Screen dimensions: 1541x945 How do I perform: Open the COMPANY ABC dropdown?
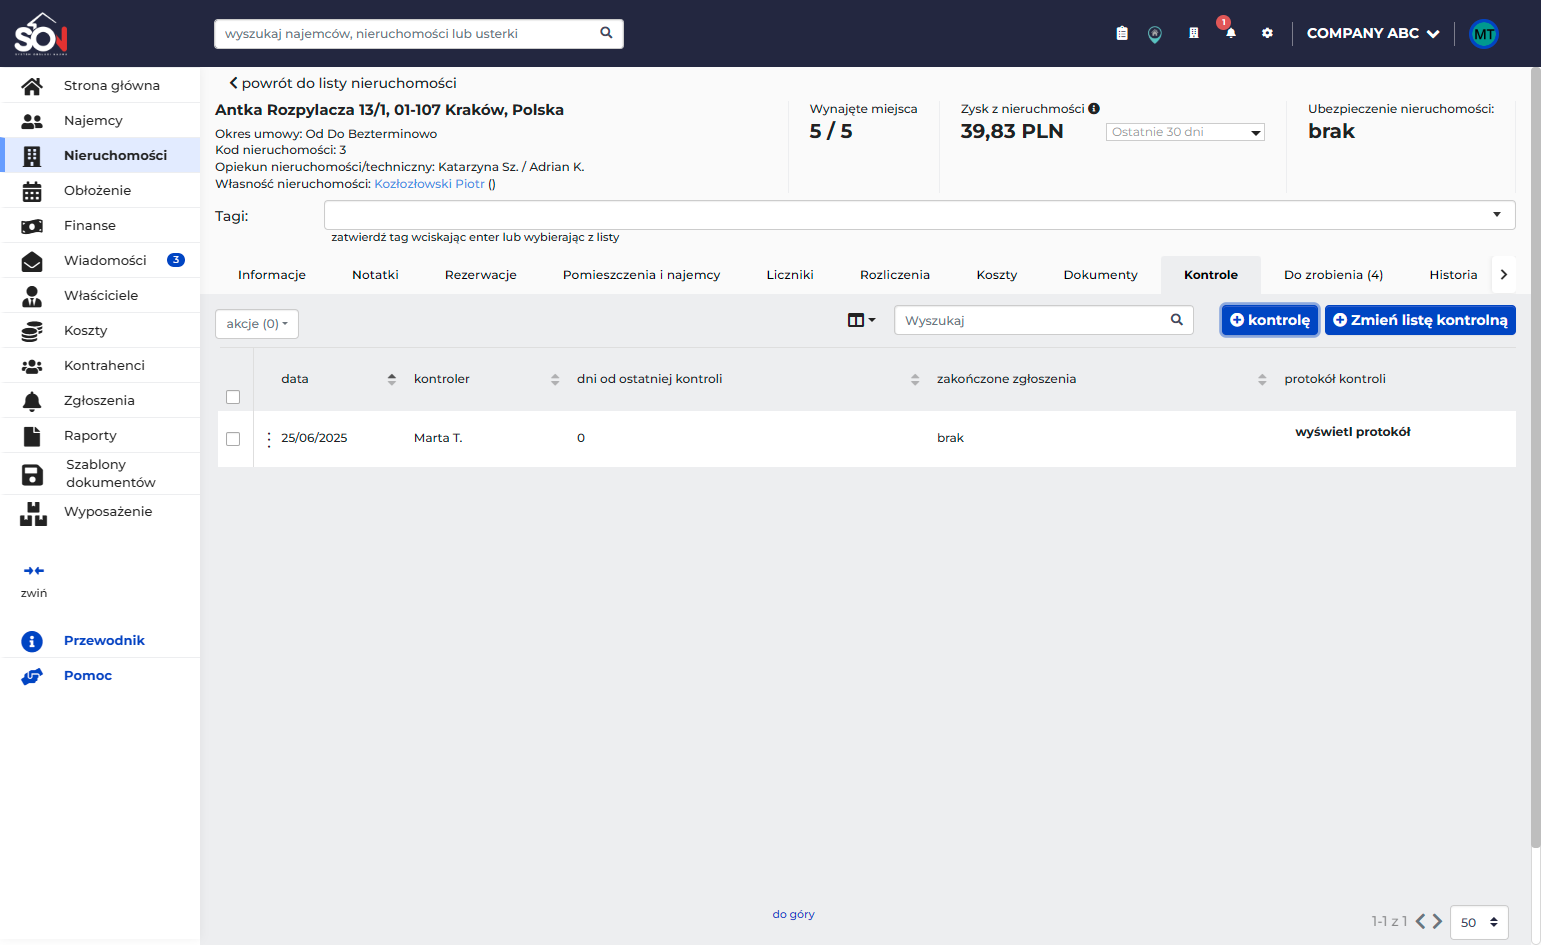coord(1373,33)
